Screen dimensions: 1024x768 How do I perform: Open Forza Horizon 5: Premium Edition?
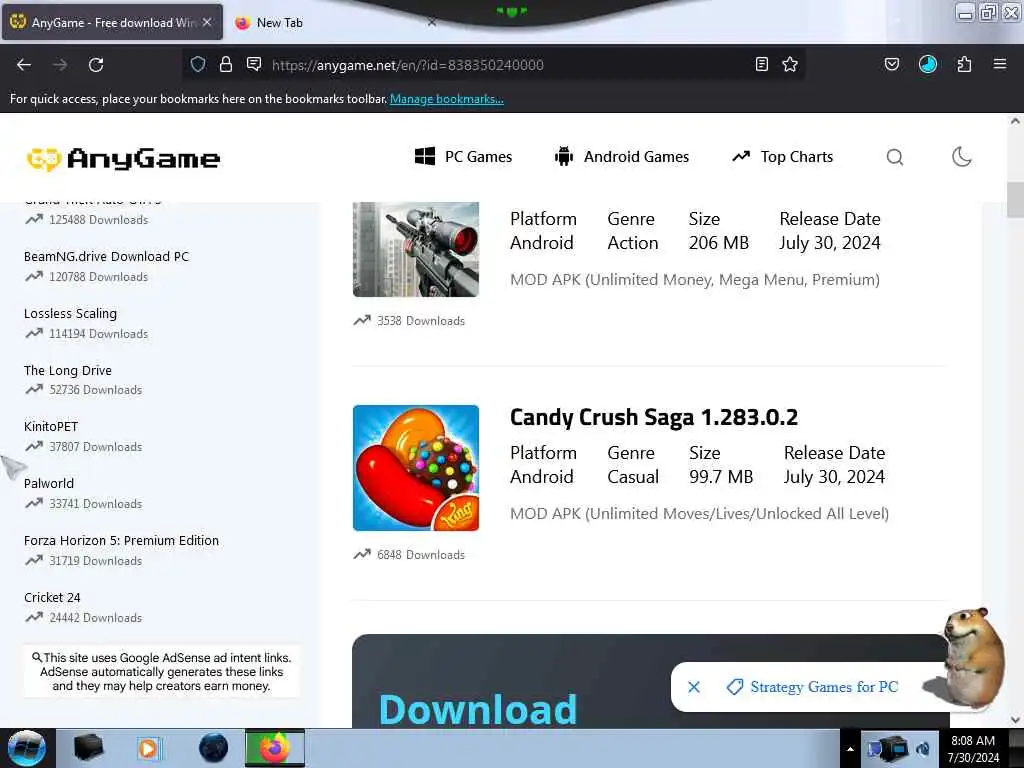[121, 541]
